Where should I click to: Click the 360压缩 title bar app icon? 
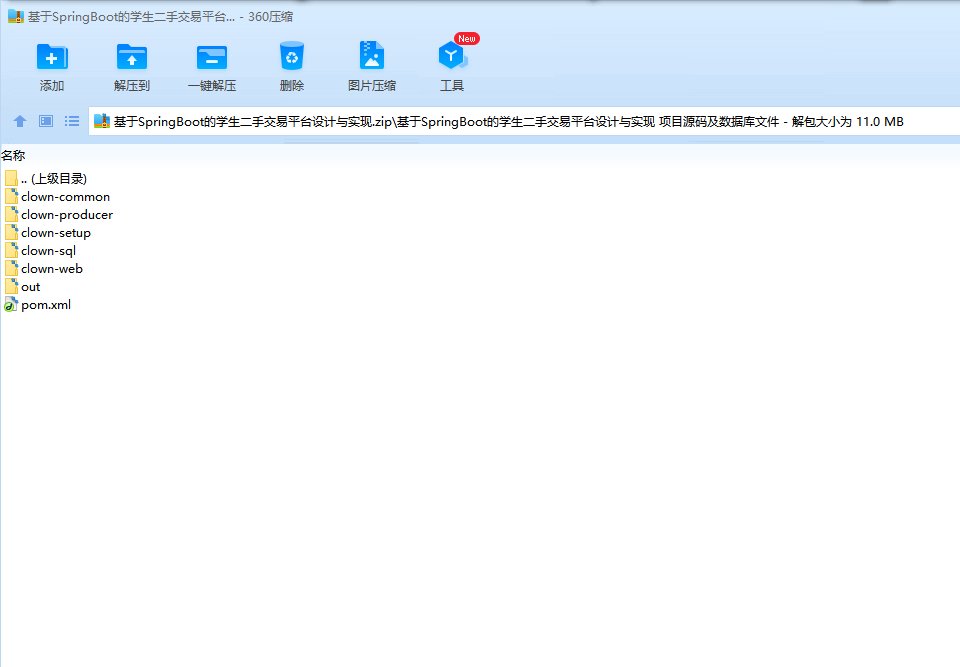point(16,17)
